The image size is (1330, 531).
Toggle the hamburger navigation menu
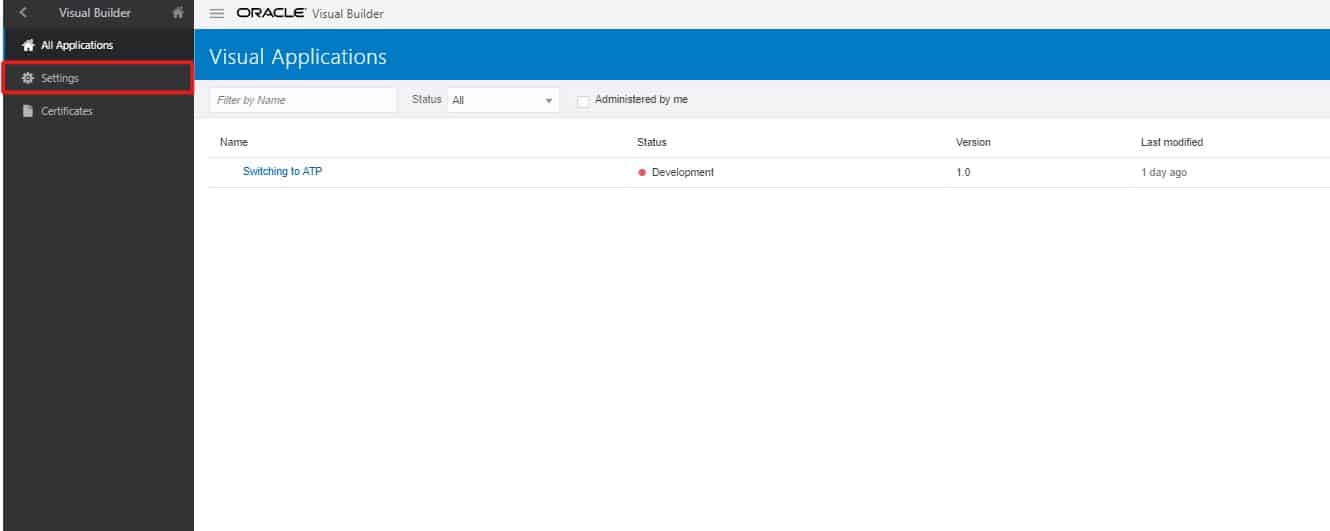216,14
